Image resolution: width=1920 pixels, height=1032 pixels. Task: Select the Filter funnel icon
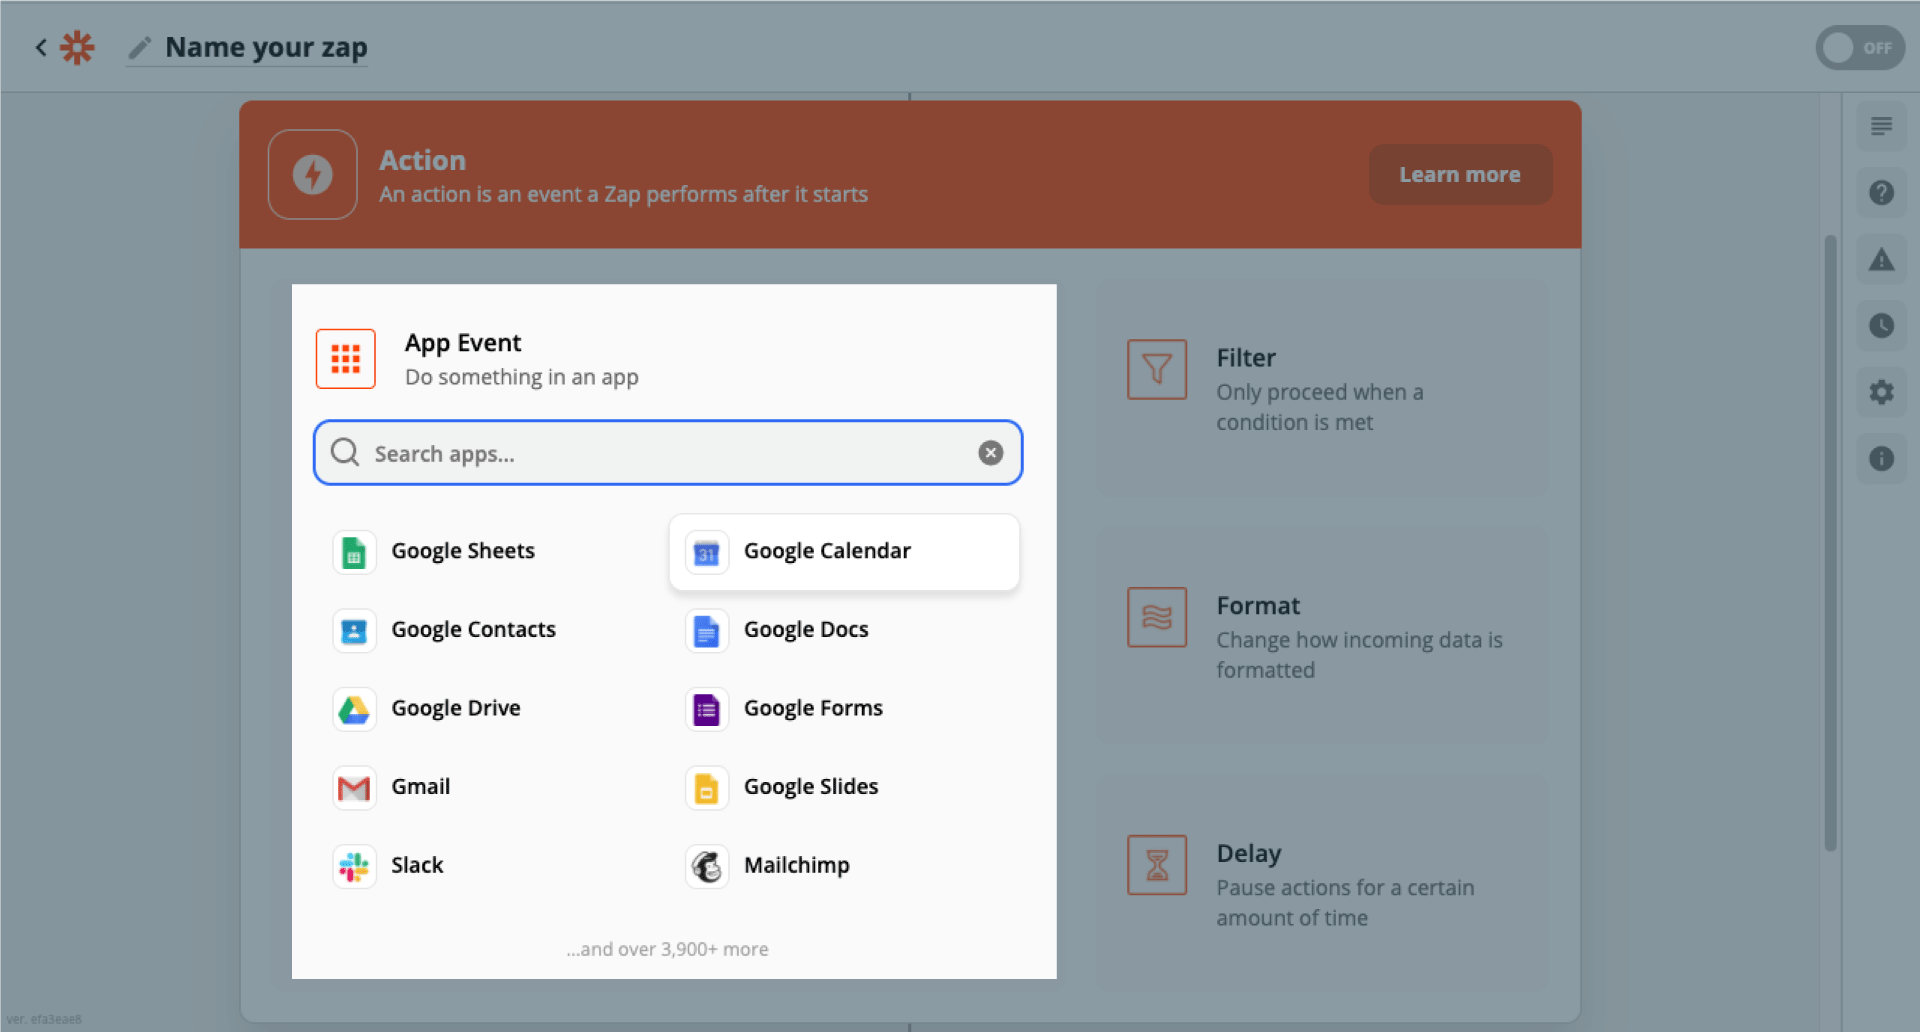click(1157, 369)
